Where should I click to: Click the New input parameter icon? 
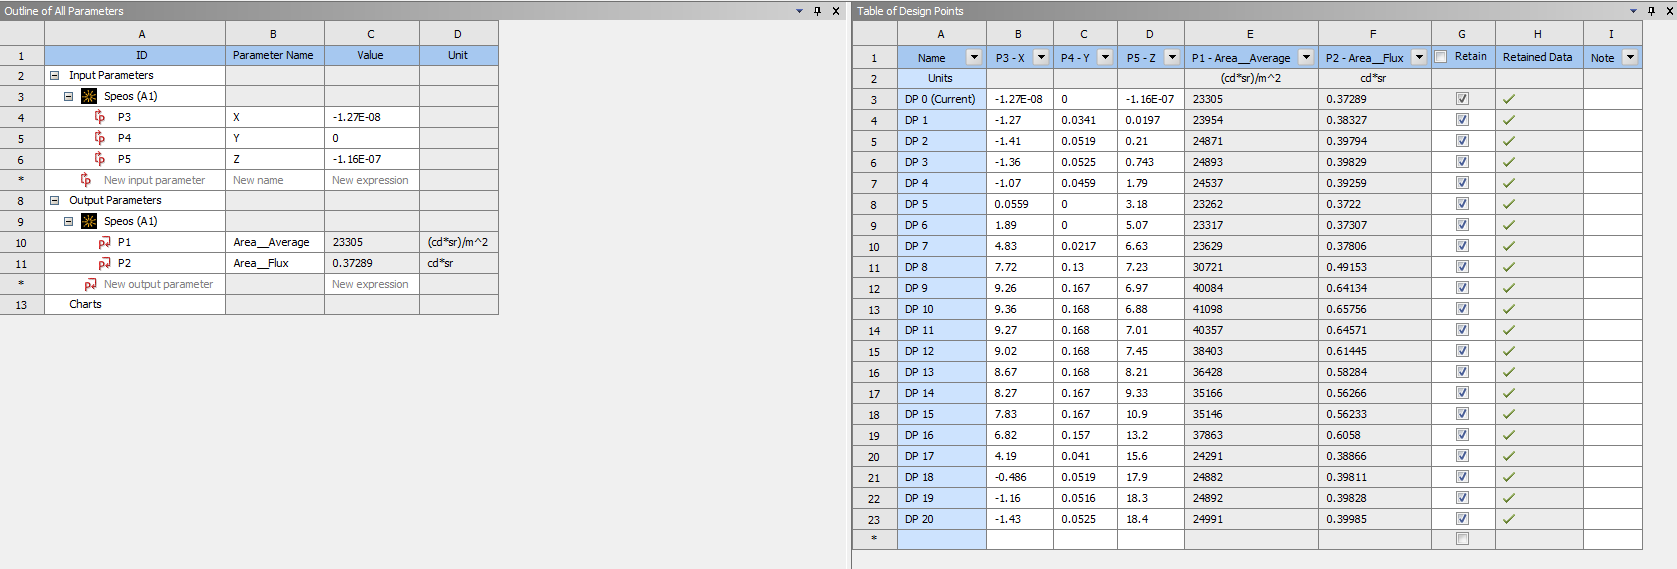click(x=86, y=180)
